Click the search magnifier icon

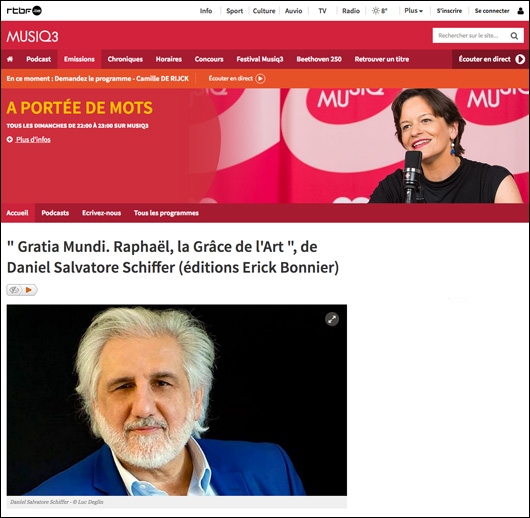pyautogui.click(x=514, y=36)
